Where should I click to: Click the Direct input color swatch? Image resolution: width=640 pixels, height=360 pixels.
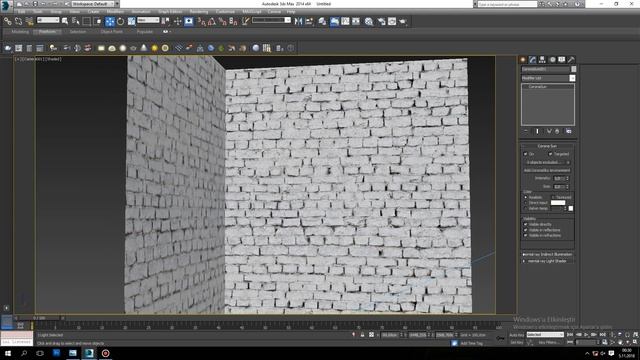(x=558, y=203)
